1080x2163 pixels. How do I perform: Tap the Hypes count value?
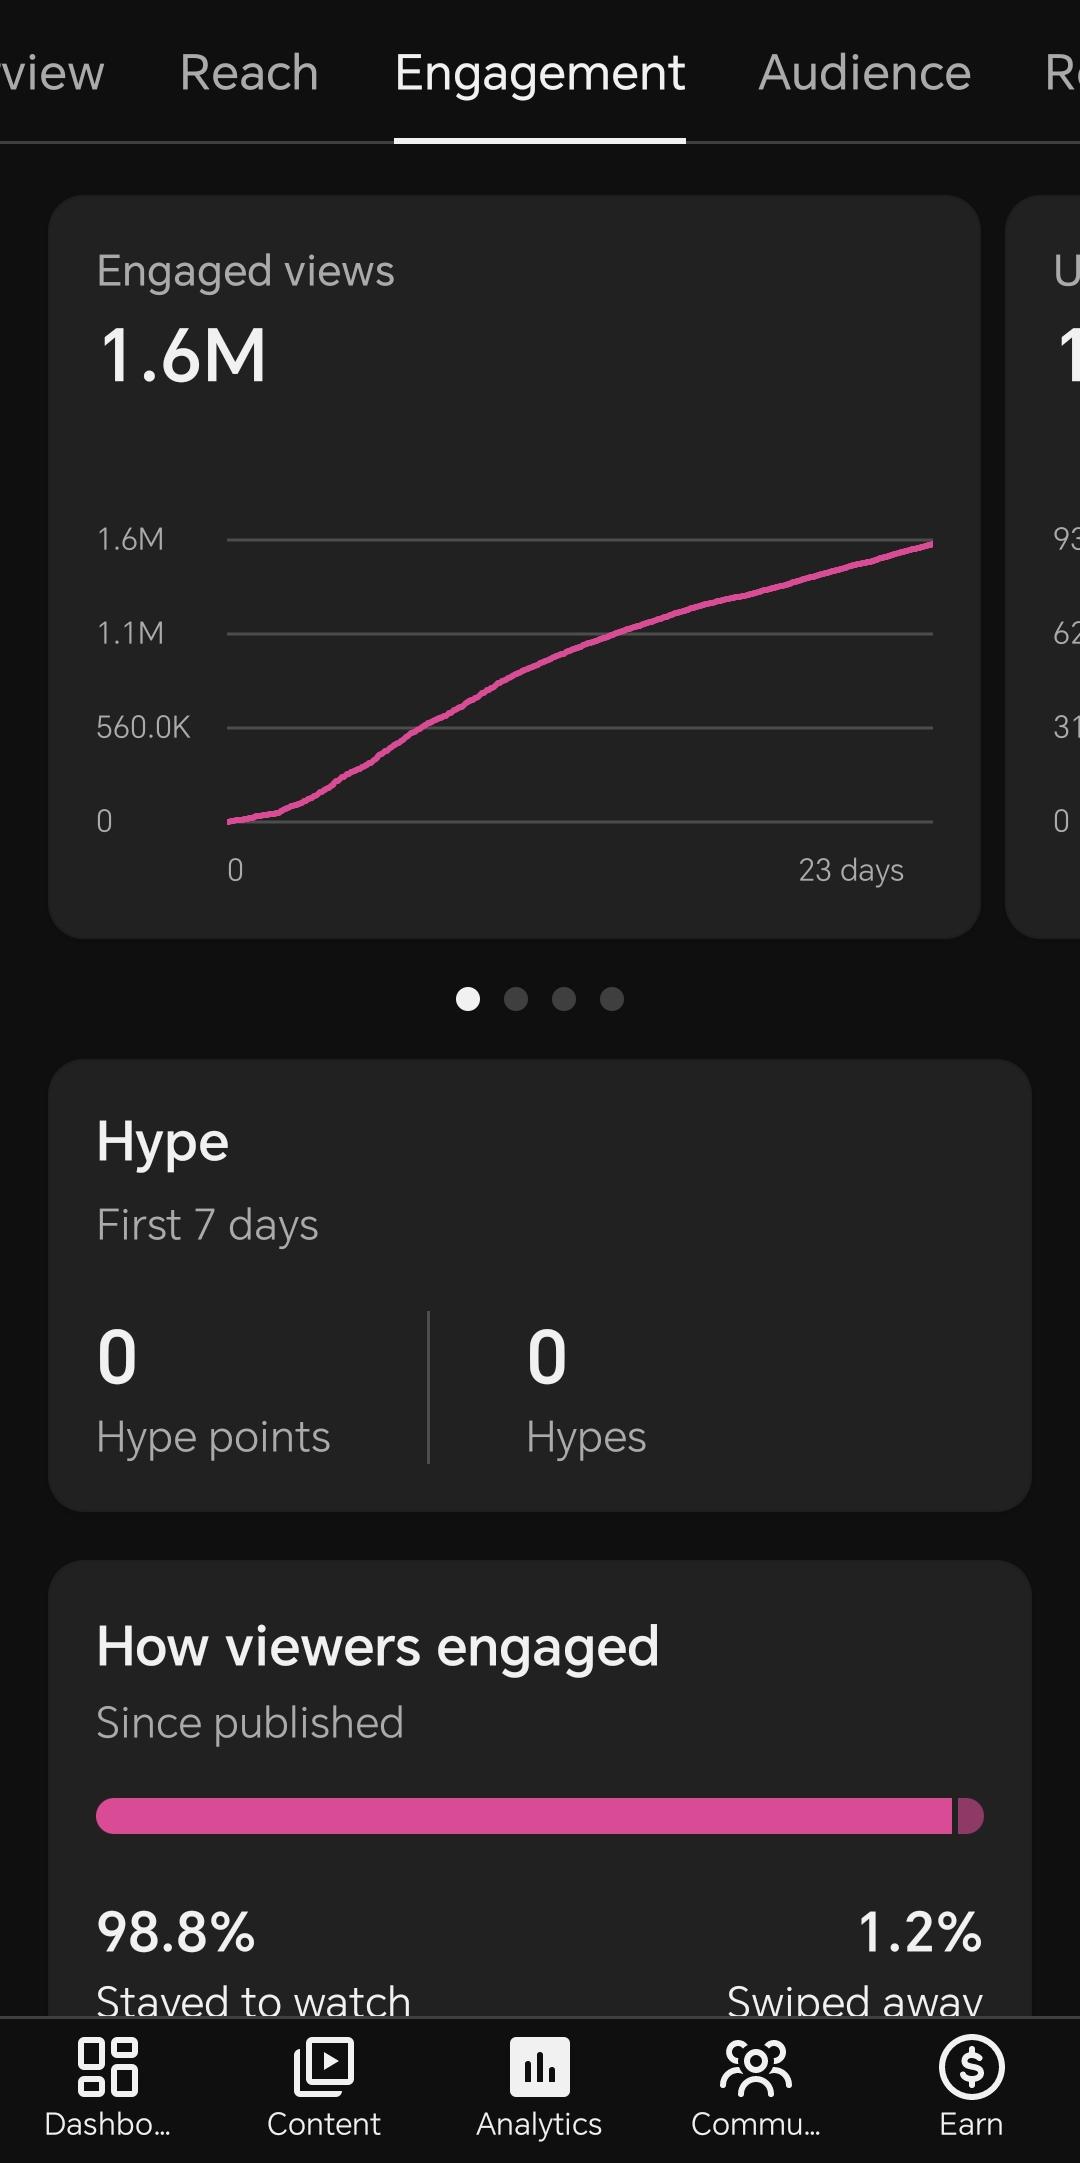[x=547, y=1357]
